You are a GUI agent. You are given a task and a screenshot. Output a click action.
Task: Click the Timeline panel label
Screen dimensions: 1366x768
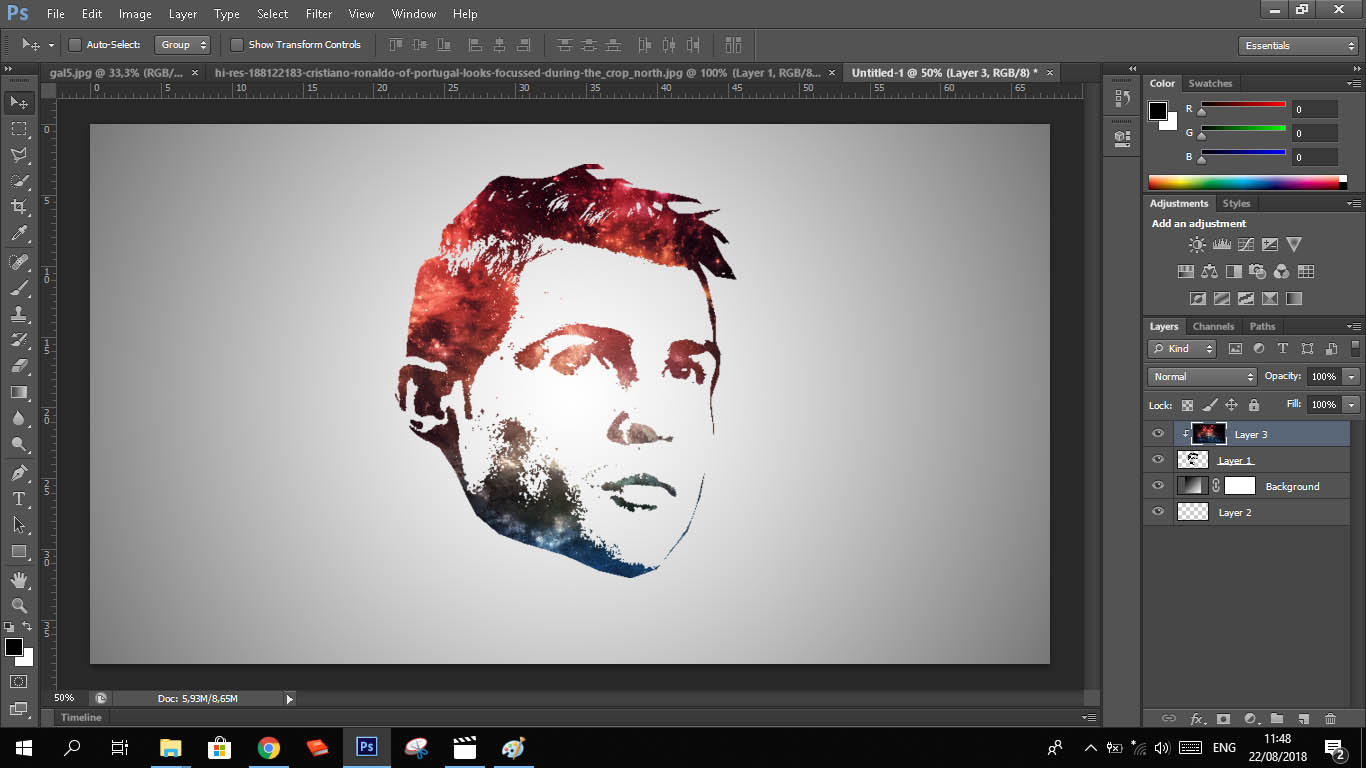tap(81, 717)
